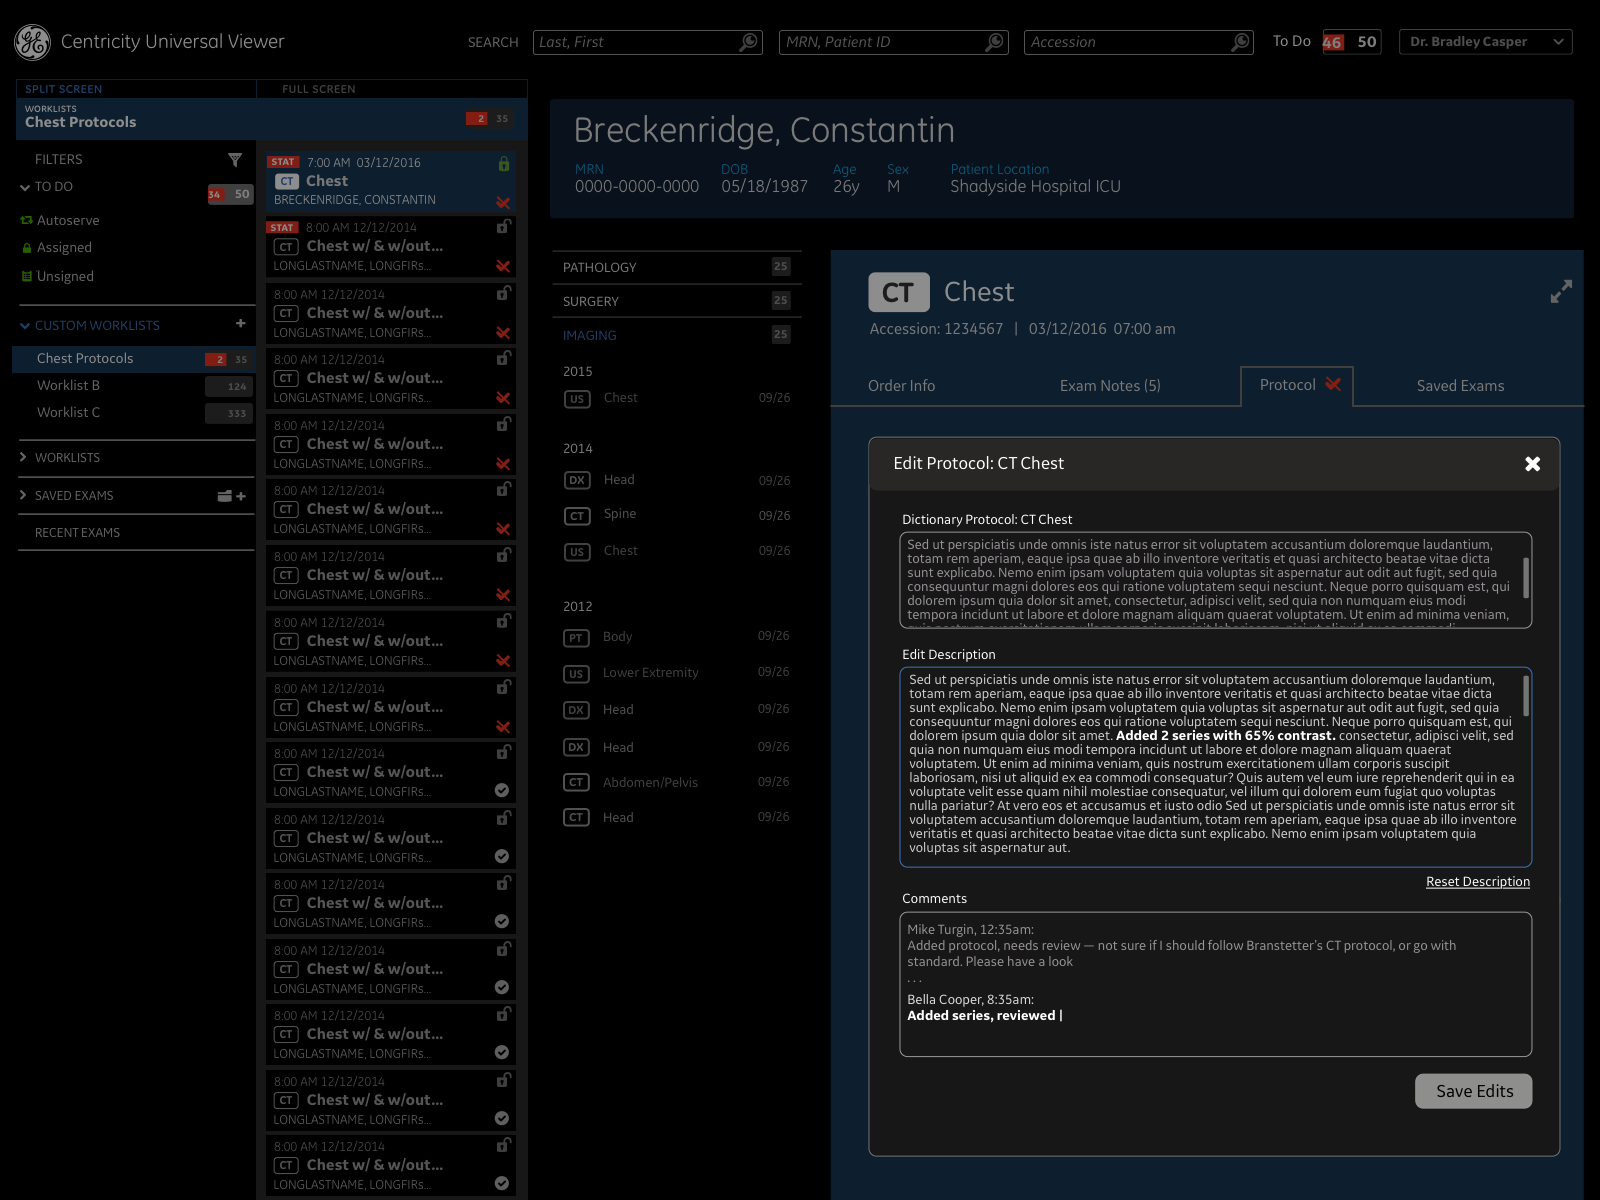This screenshot has width=1600, height=1200.
Task: Open the 2014 Head DX exam
Action: [x=676, y=480]
